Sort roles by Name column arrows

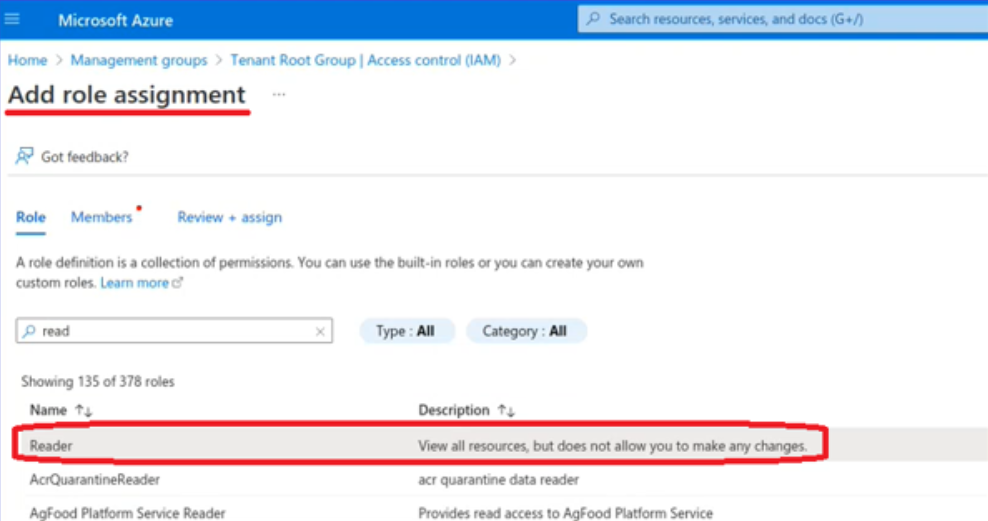click(83, 411)
